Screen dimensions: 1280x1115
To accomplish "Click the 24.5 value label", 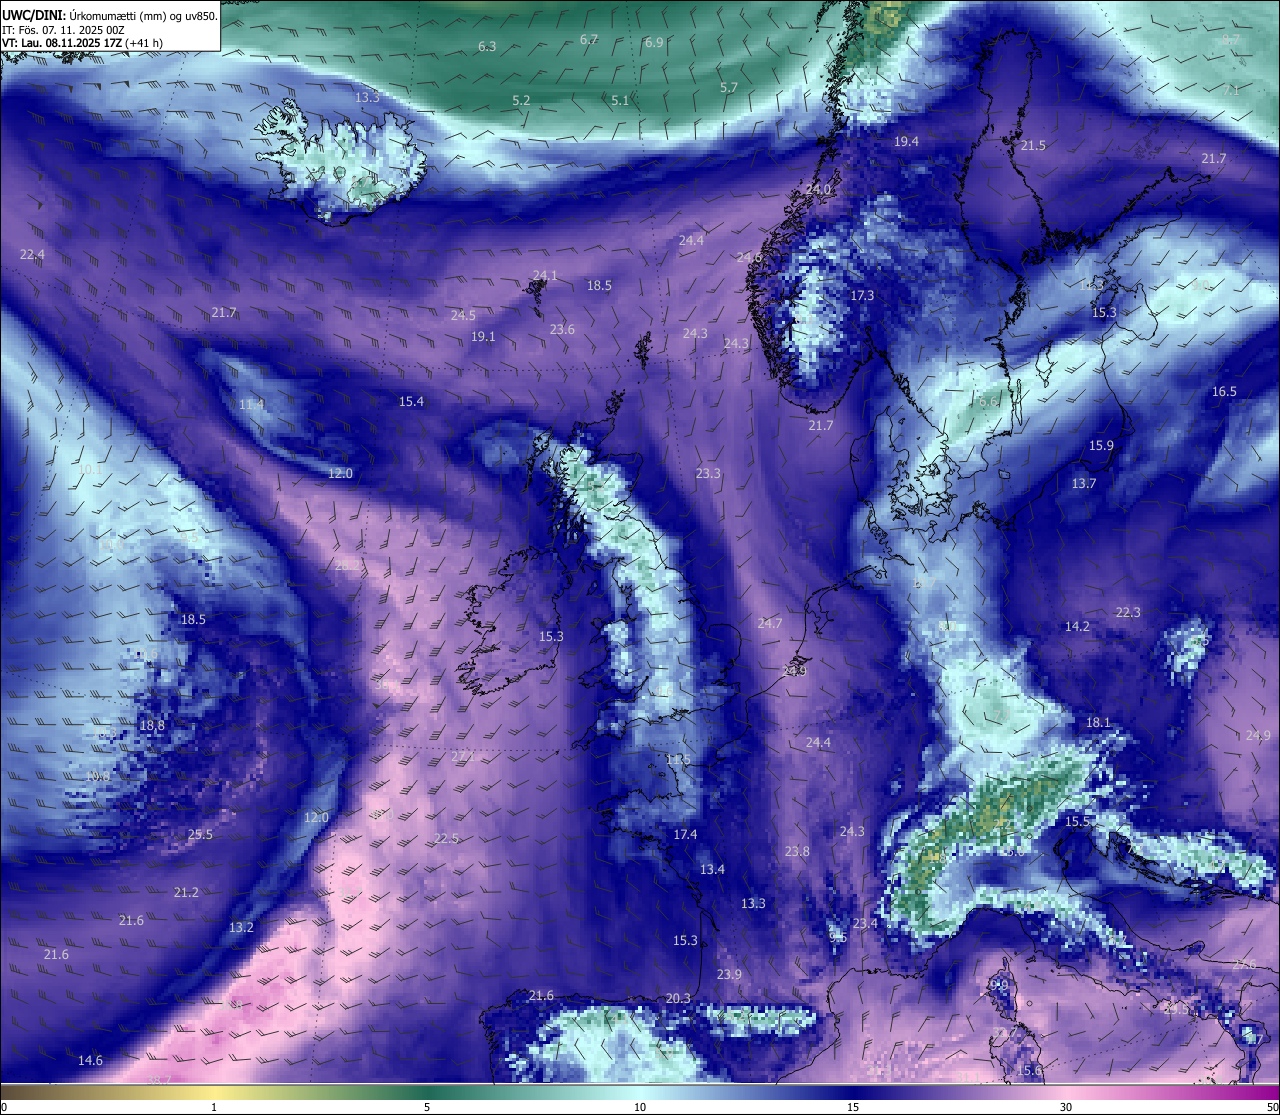I will 463,315.
